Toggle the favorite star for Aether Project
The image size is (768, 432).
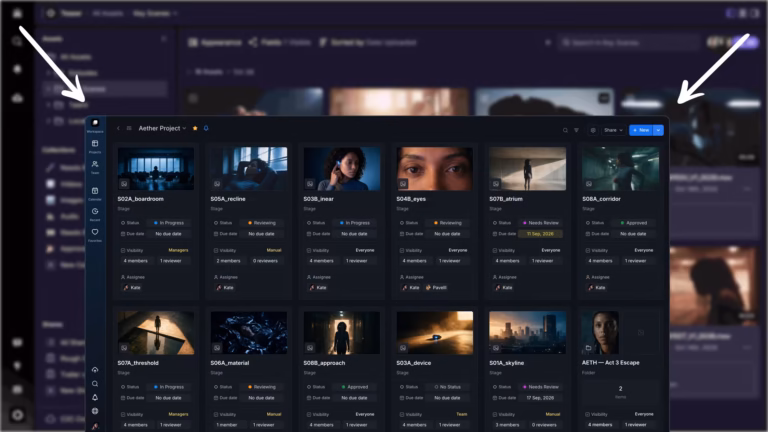click(195, 128)
